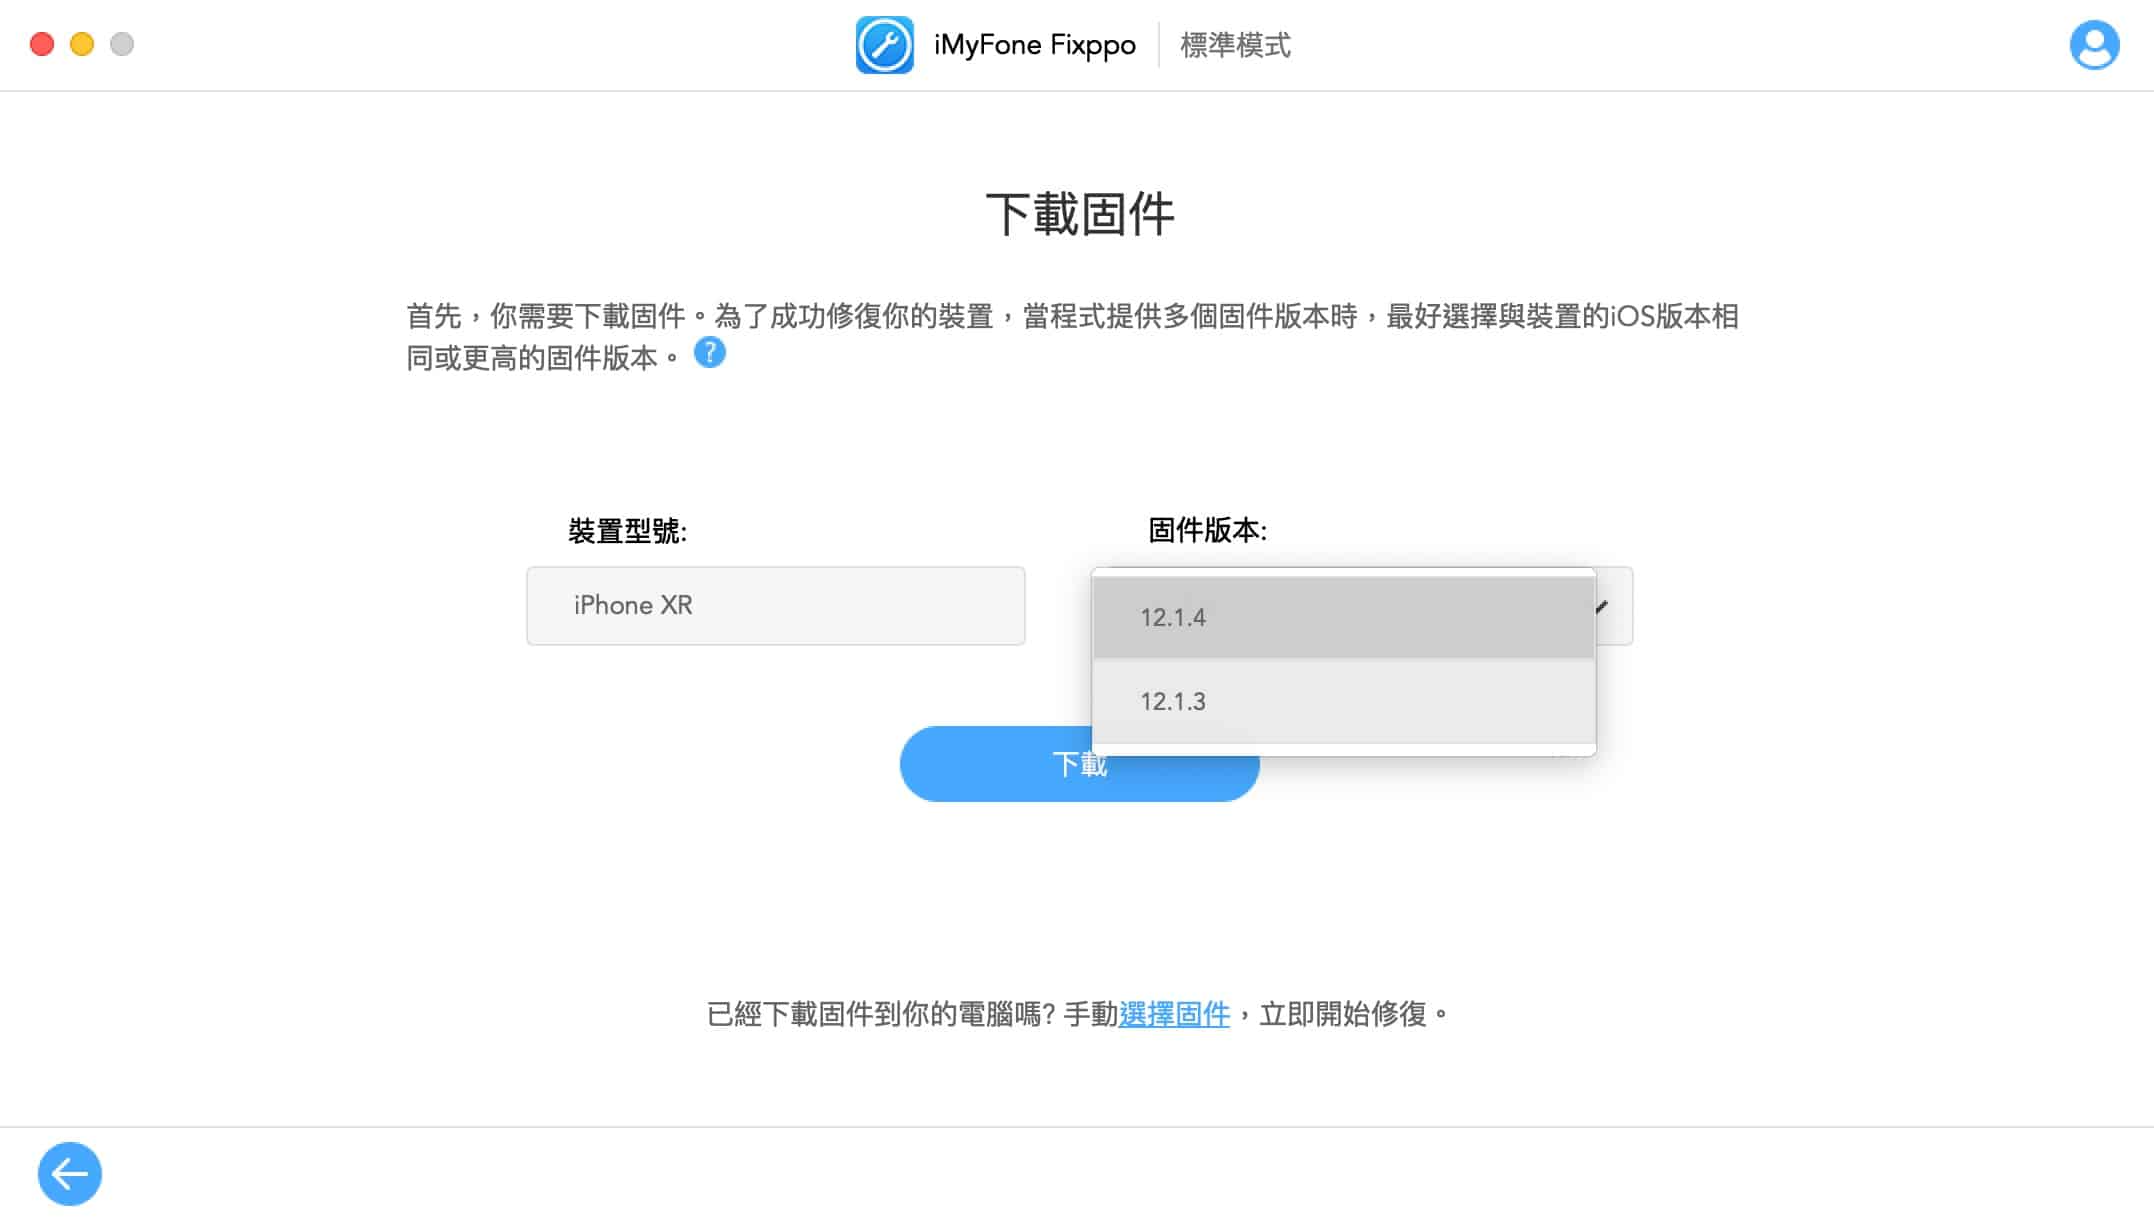Click the 固件版本 label
The height and width of the screenshot is (1220, 2154).
pos(1207,530)
